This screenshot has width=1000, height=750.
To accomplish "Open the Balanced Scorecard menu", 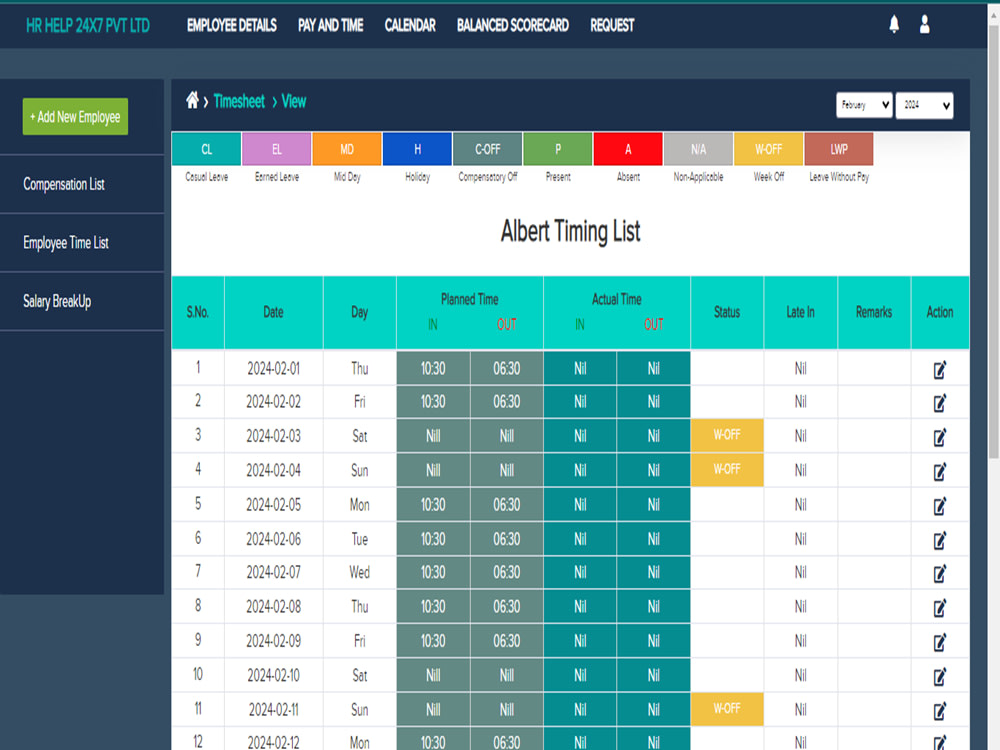I will click(513, 26).
